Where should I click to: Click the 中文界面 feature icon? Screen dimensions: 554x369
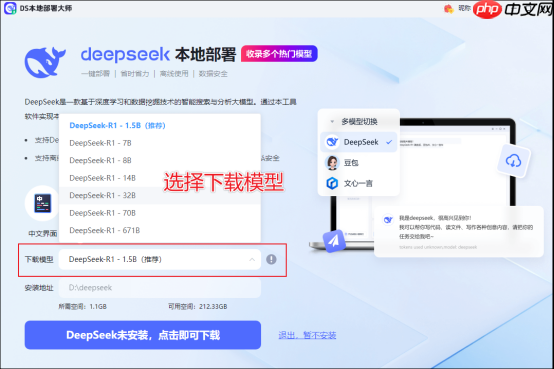(x=42, y=203)
